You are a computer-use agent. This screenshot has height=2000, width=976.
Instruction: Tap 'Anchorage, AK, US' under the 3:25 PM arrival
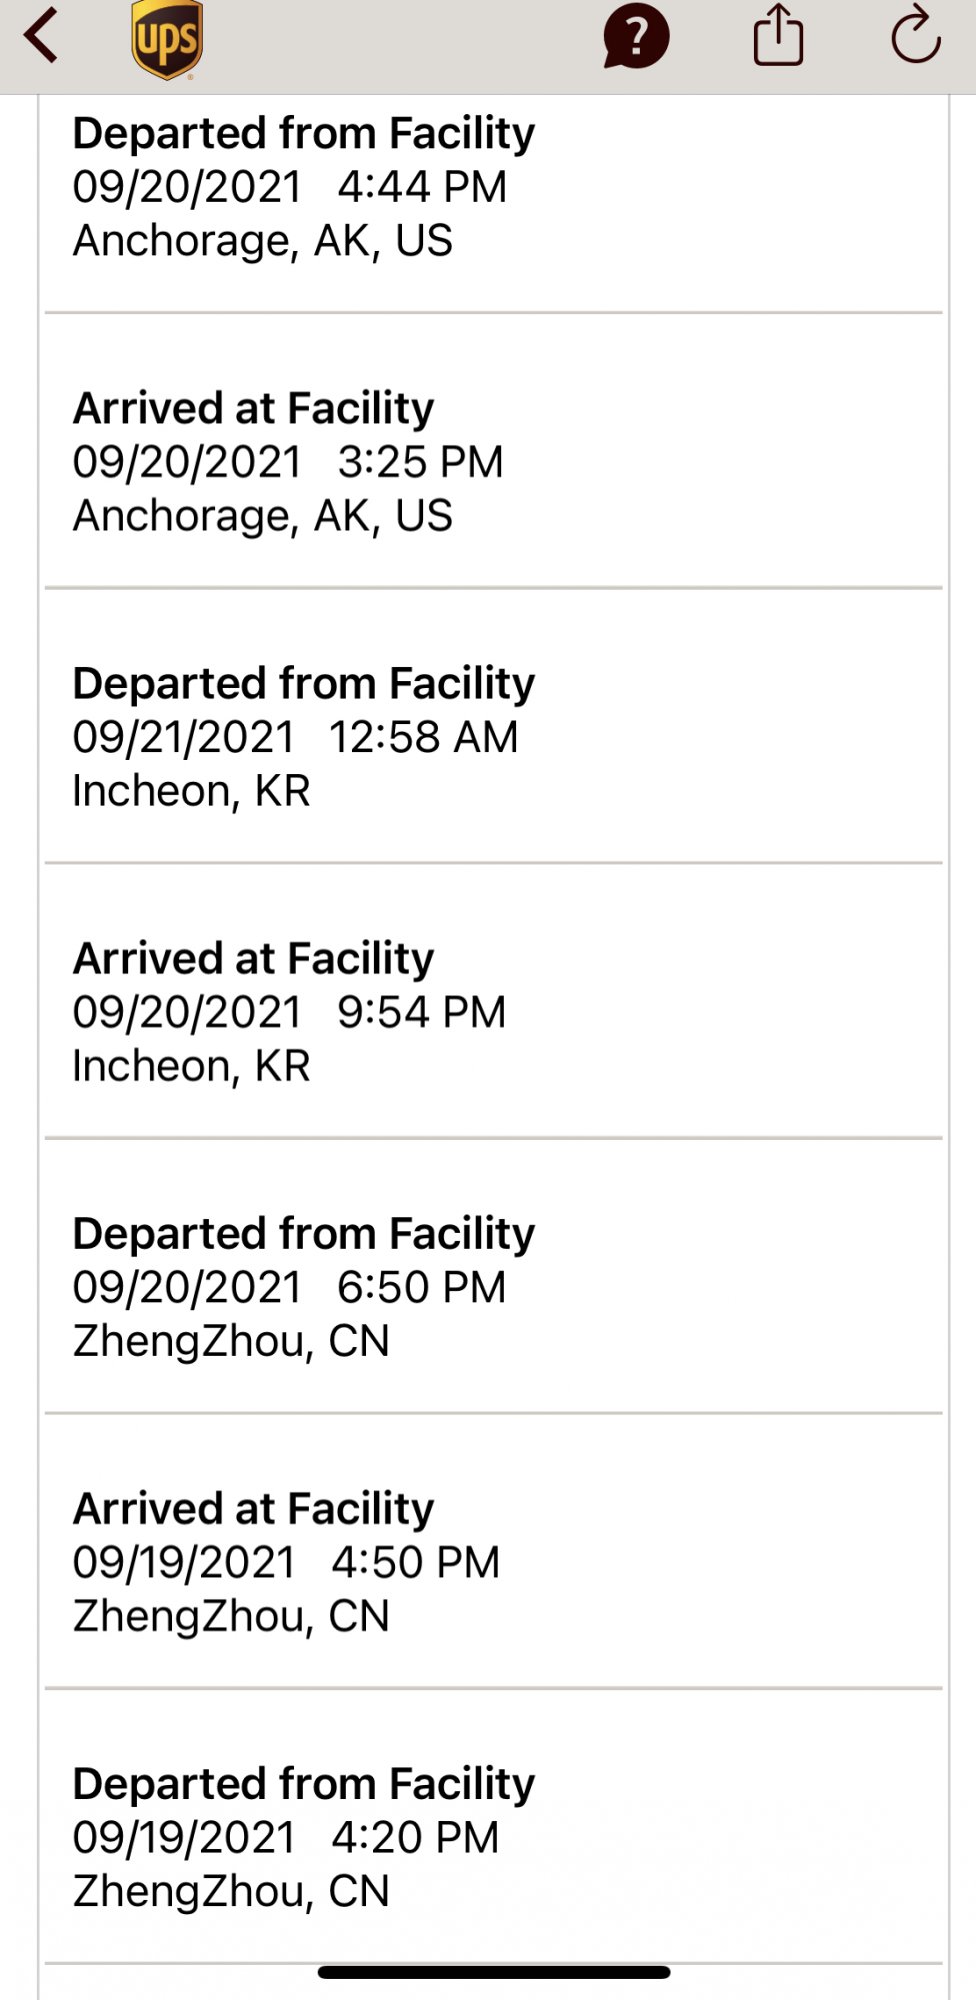click(263, 516)
